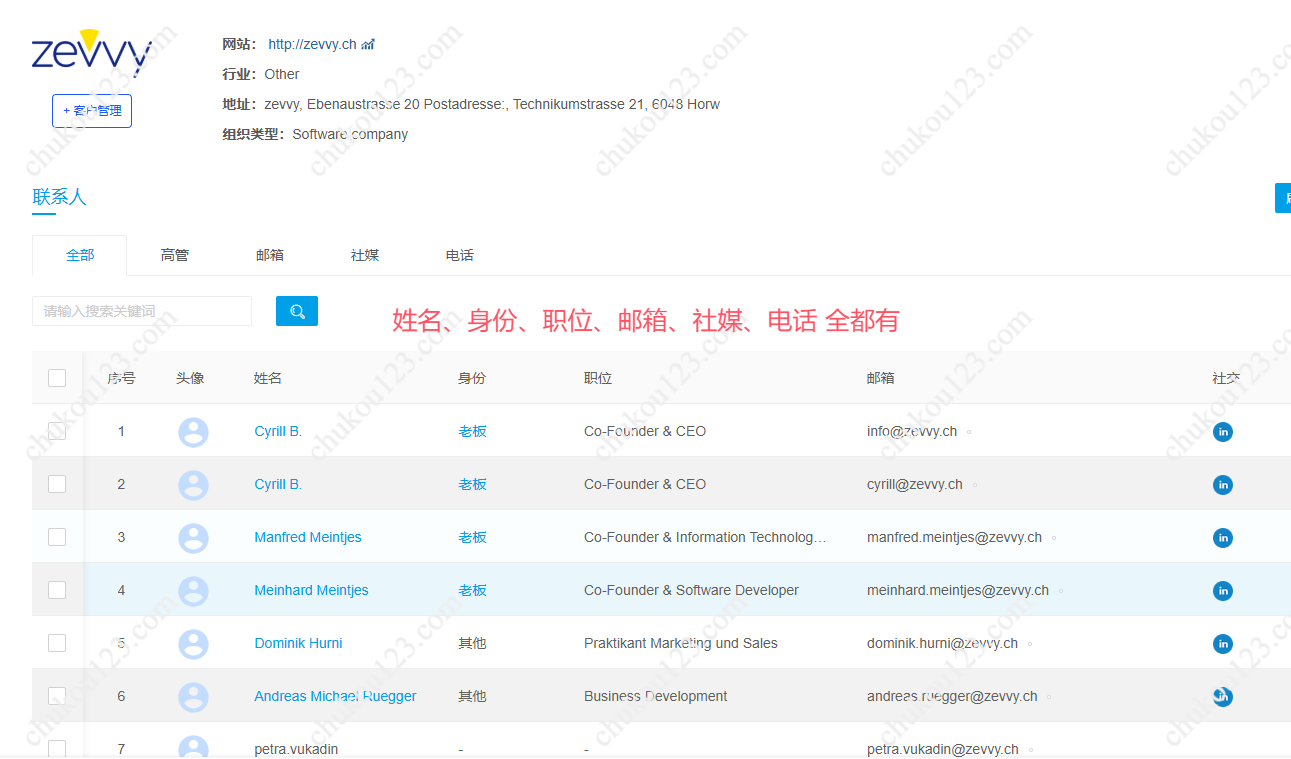This screenshot has width=1291, height=759.
Task: Switch to the 邮箱 tab
Action: tap(270, 255)
